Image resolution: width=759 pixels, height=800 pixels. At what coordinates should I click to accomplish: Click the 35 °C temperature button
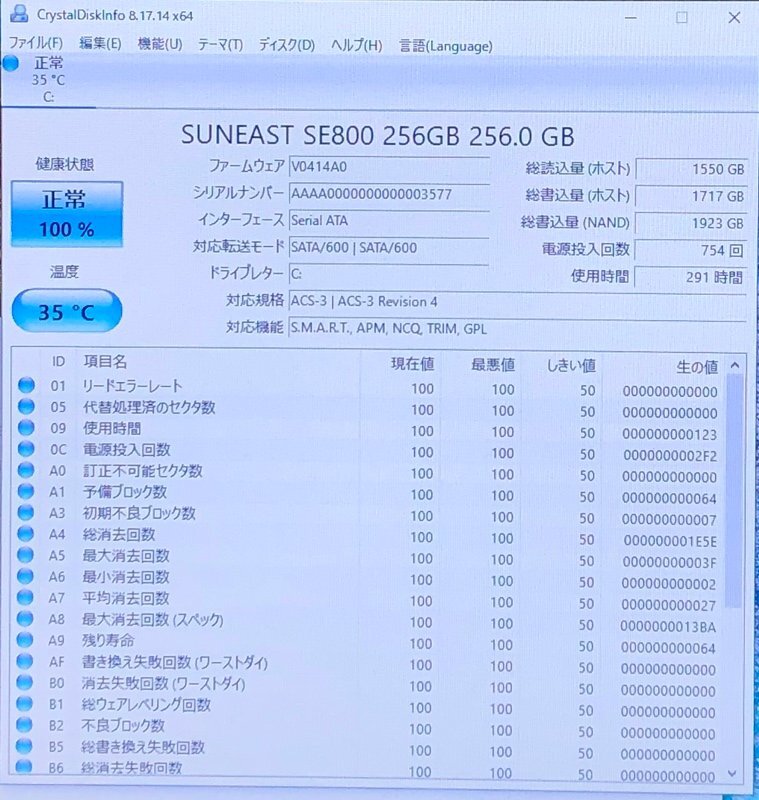pyautogui.click(x=67, y=311)
